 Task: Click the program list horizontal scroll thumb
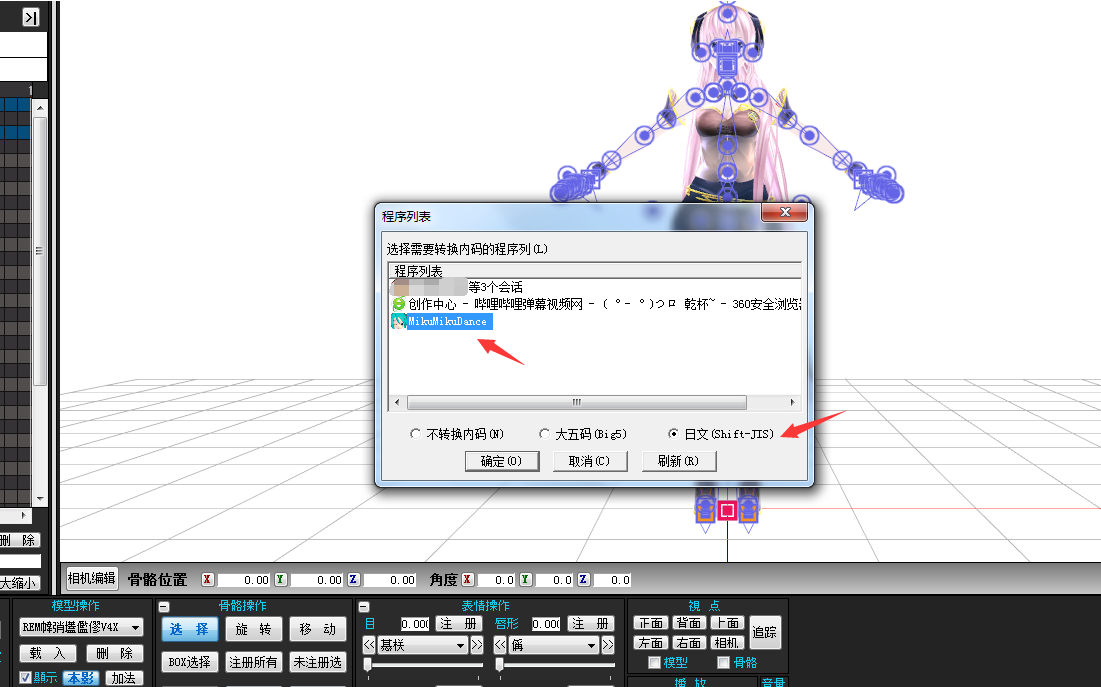(x=576, y=403)
